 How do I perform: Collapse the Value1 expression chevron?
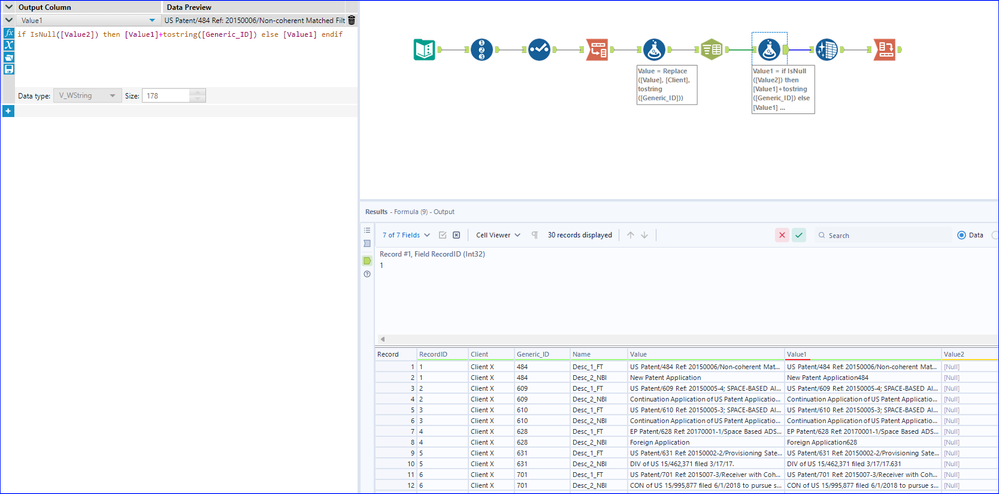click(9, 20)
